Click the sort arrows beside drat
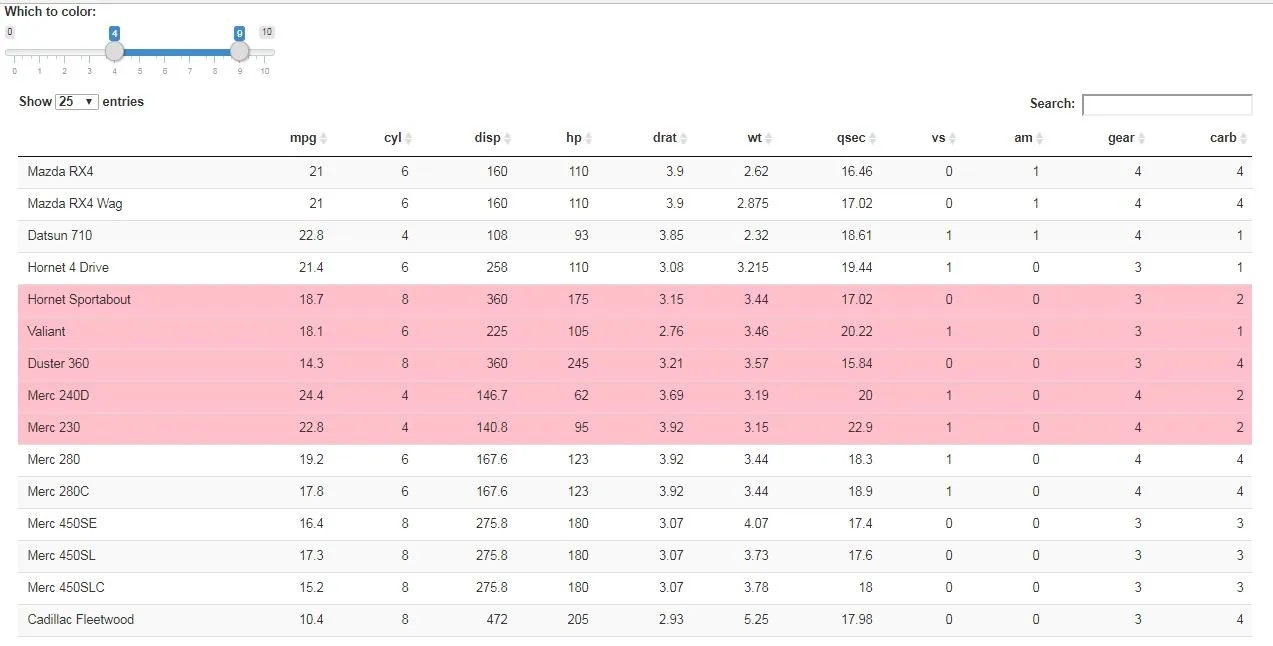Screen dimensions: 1273x646 click(684, 139)
